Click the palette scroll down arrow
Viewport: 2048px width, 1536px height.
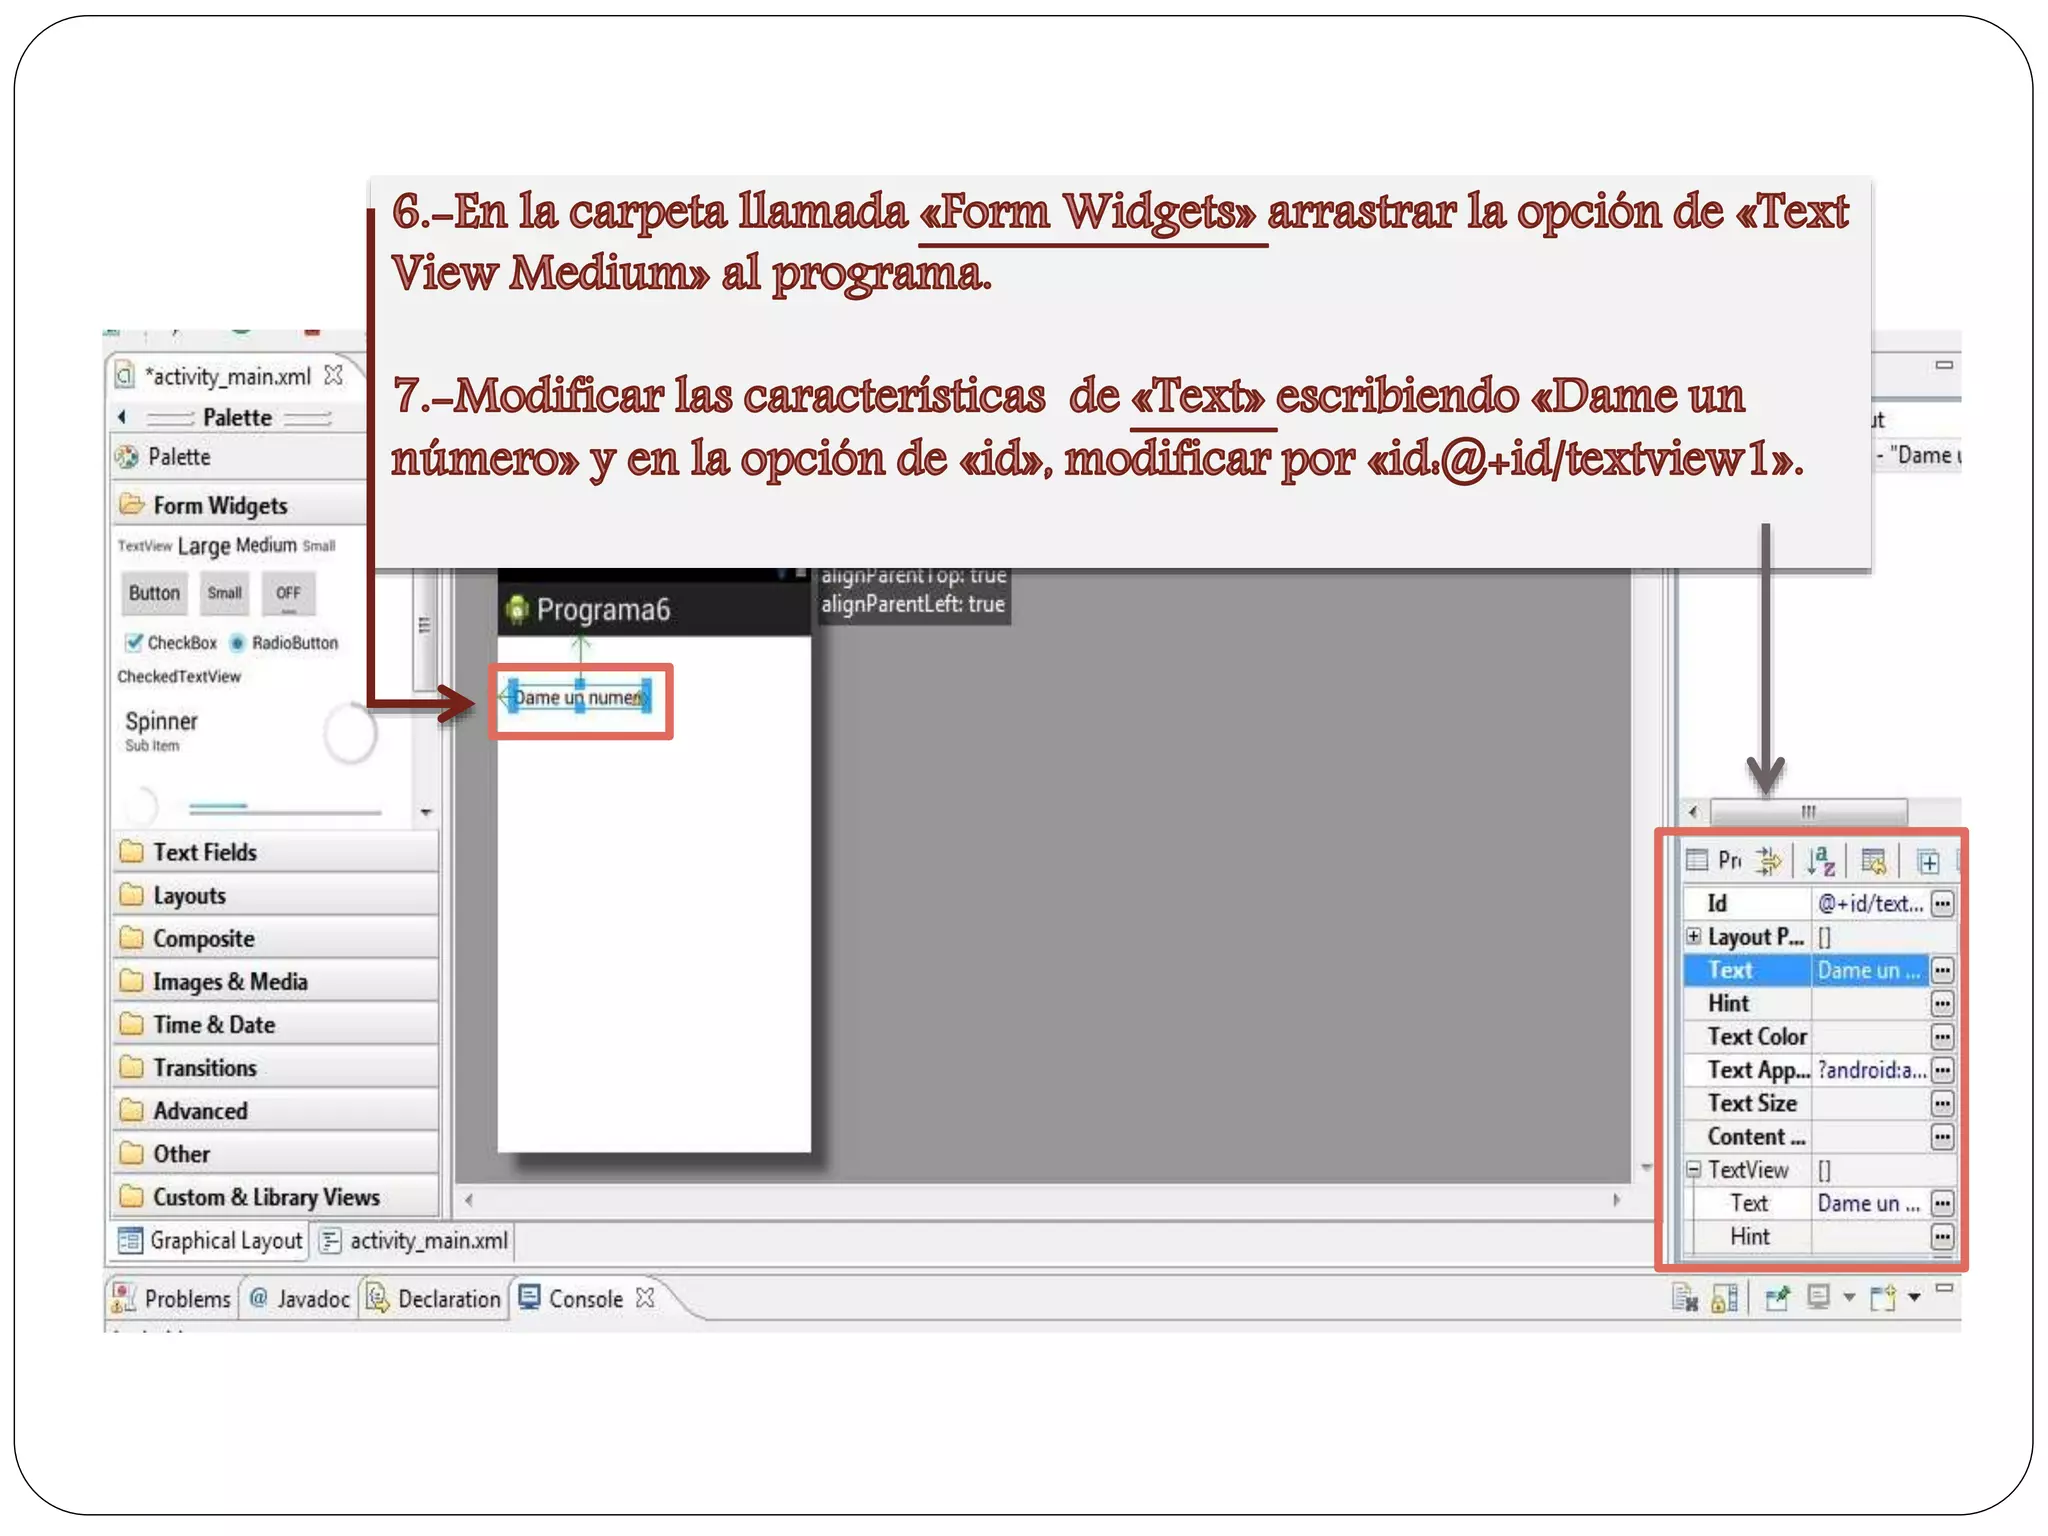427,812
